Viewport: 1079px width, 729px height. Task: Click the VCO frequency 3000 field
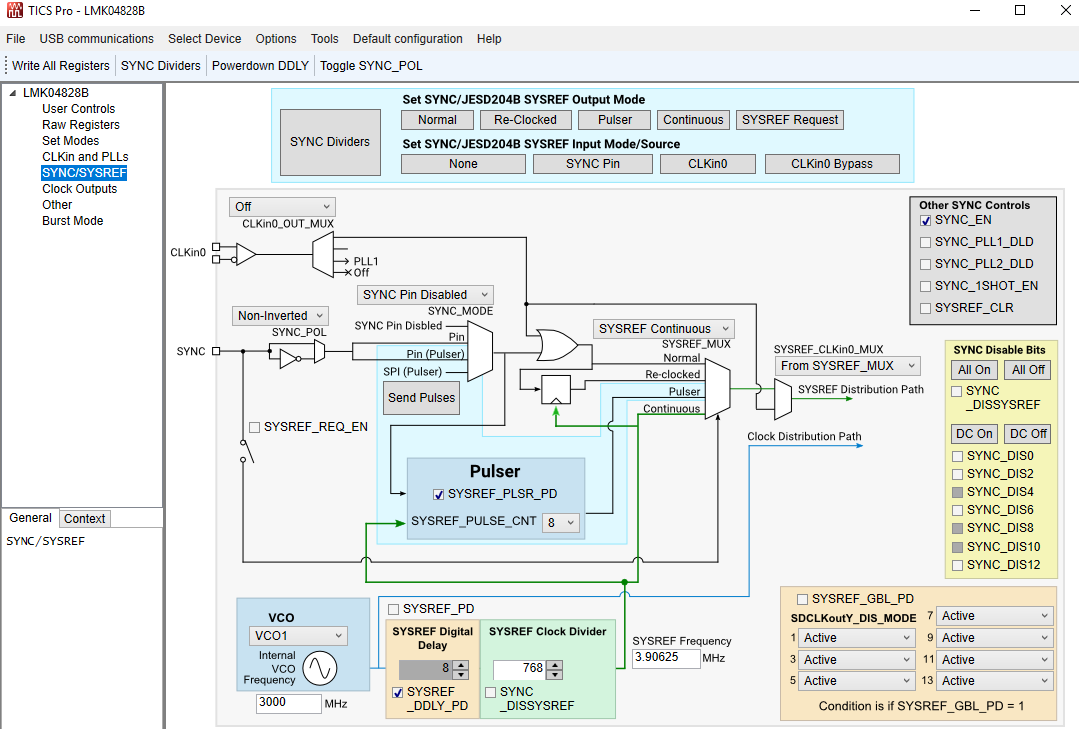point(288,703)
